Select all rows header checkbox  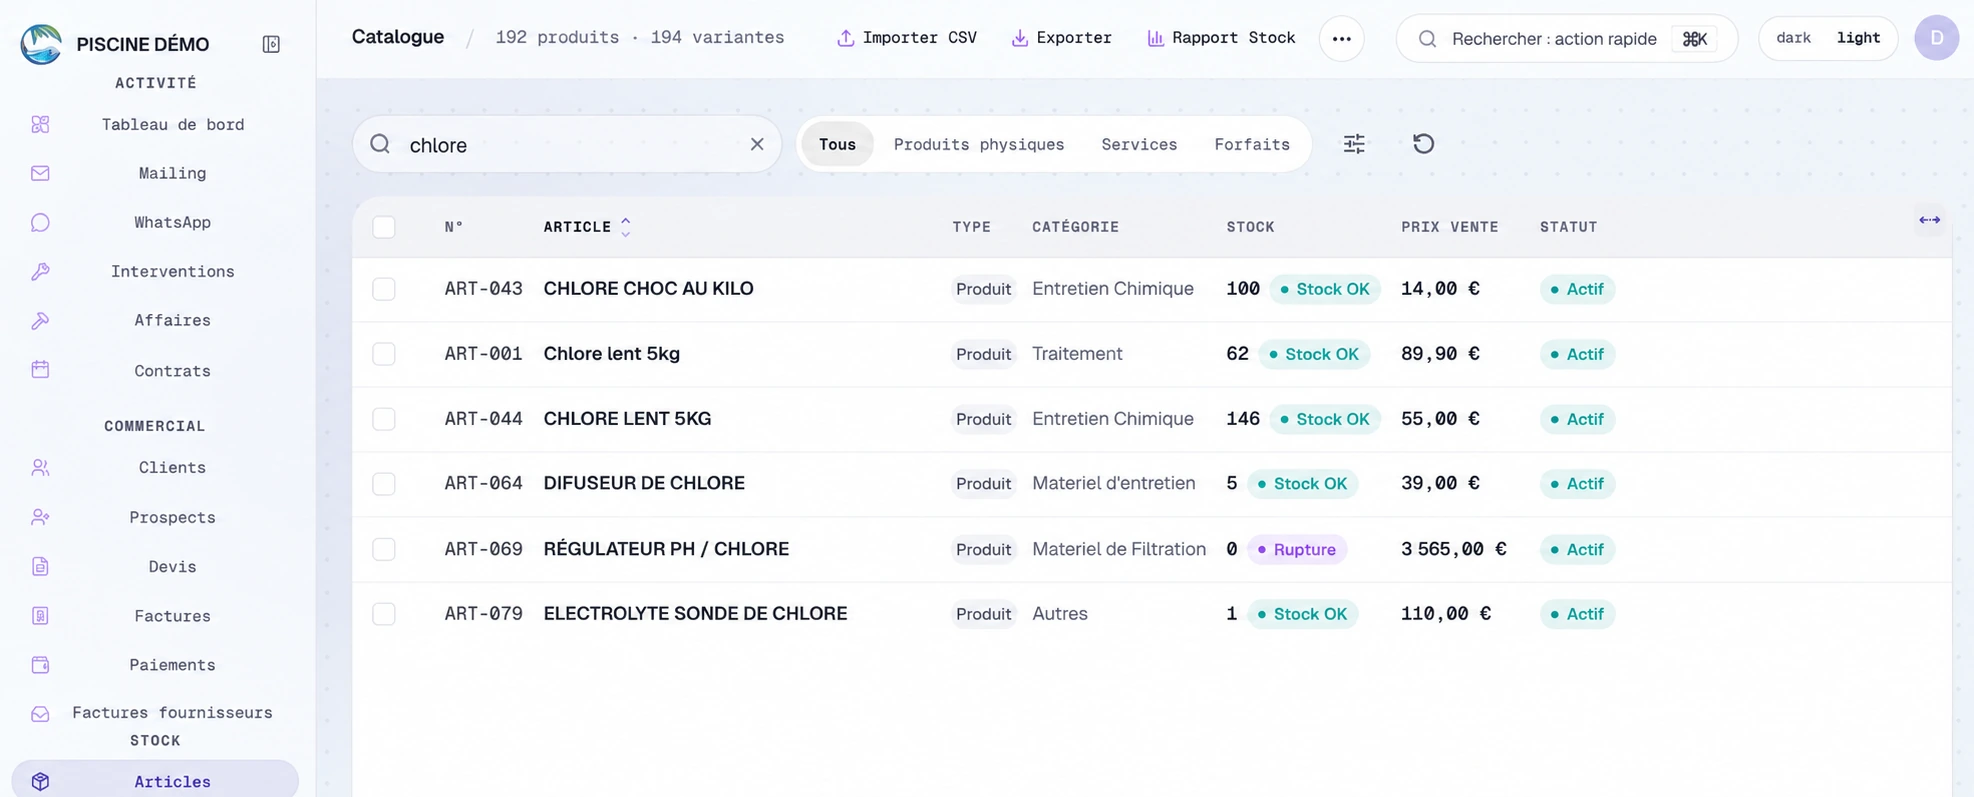[384, 227]
